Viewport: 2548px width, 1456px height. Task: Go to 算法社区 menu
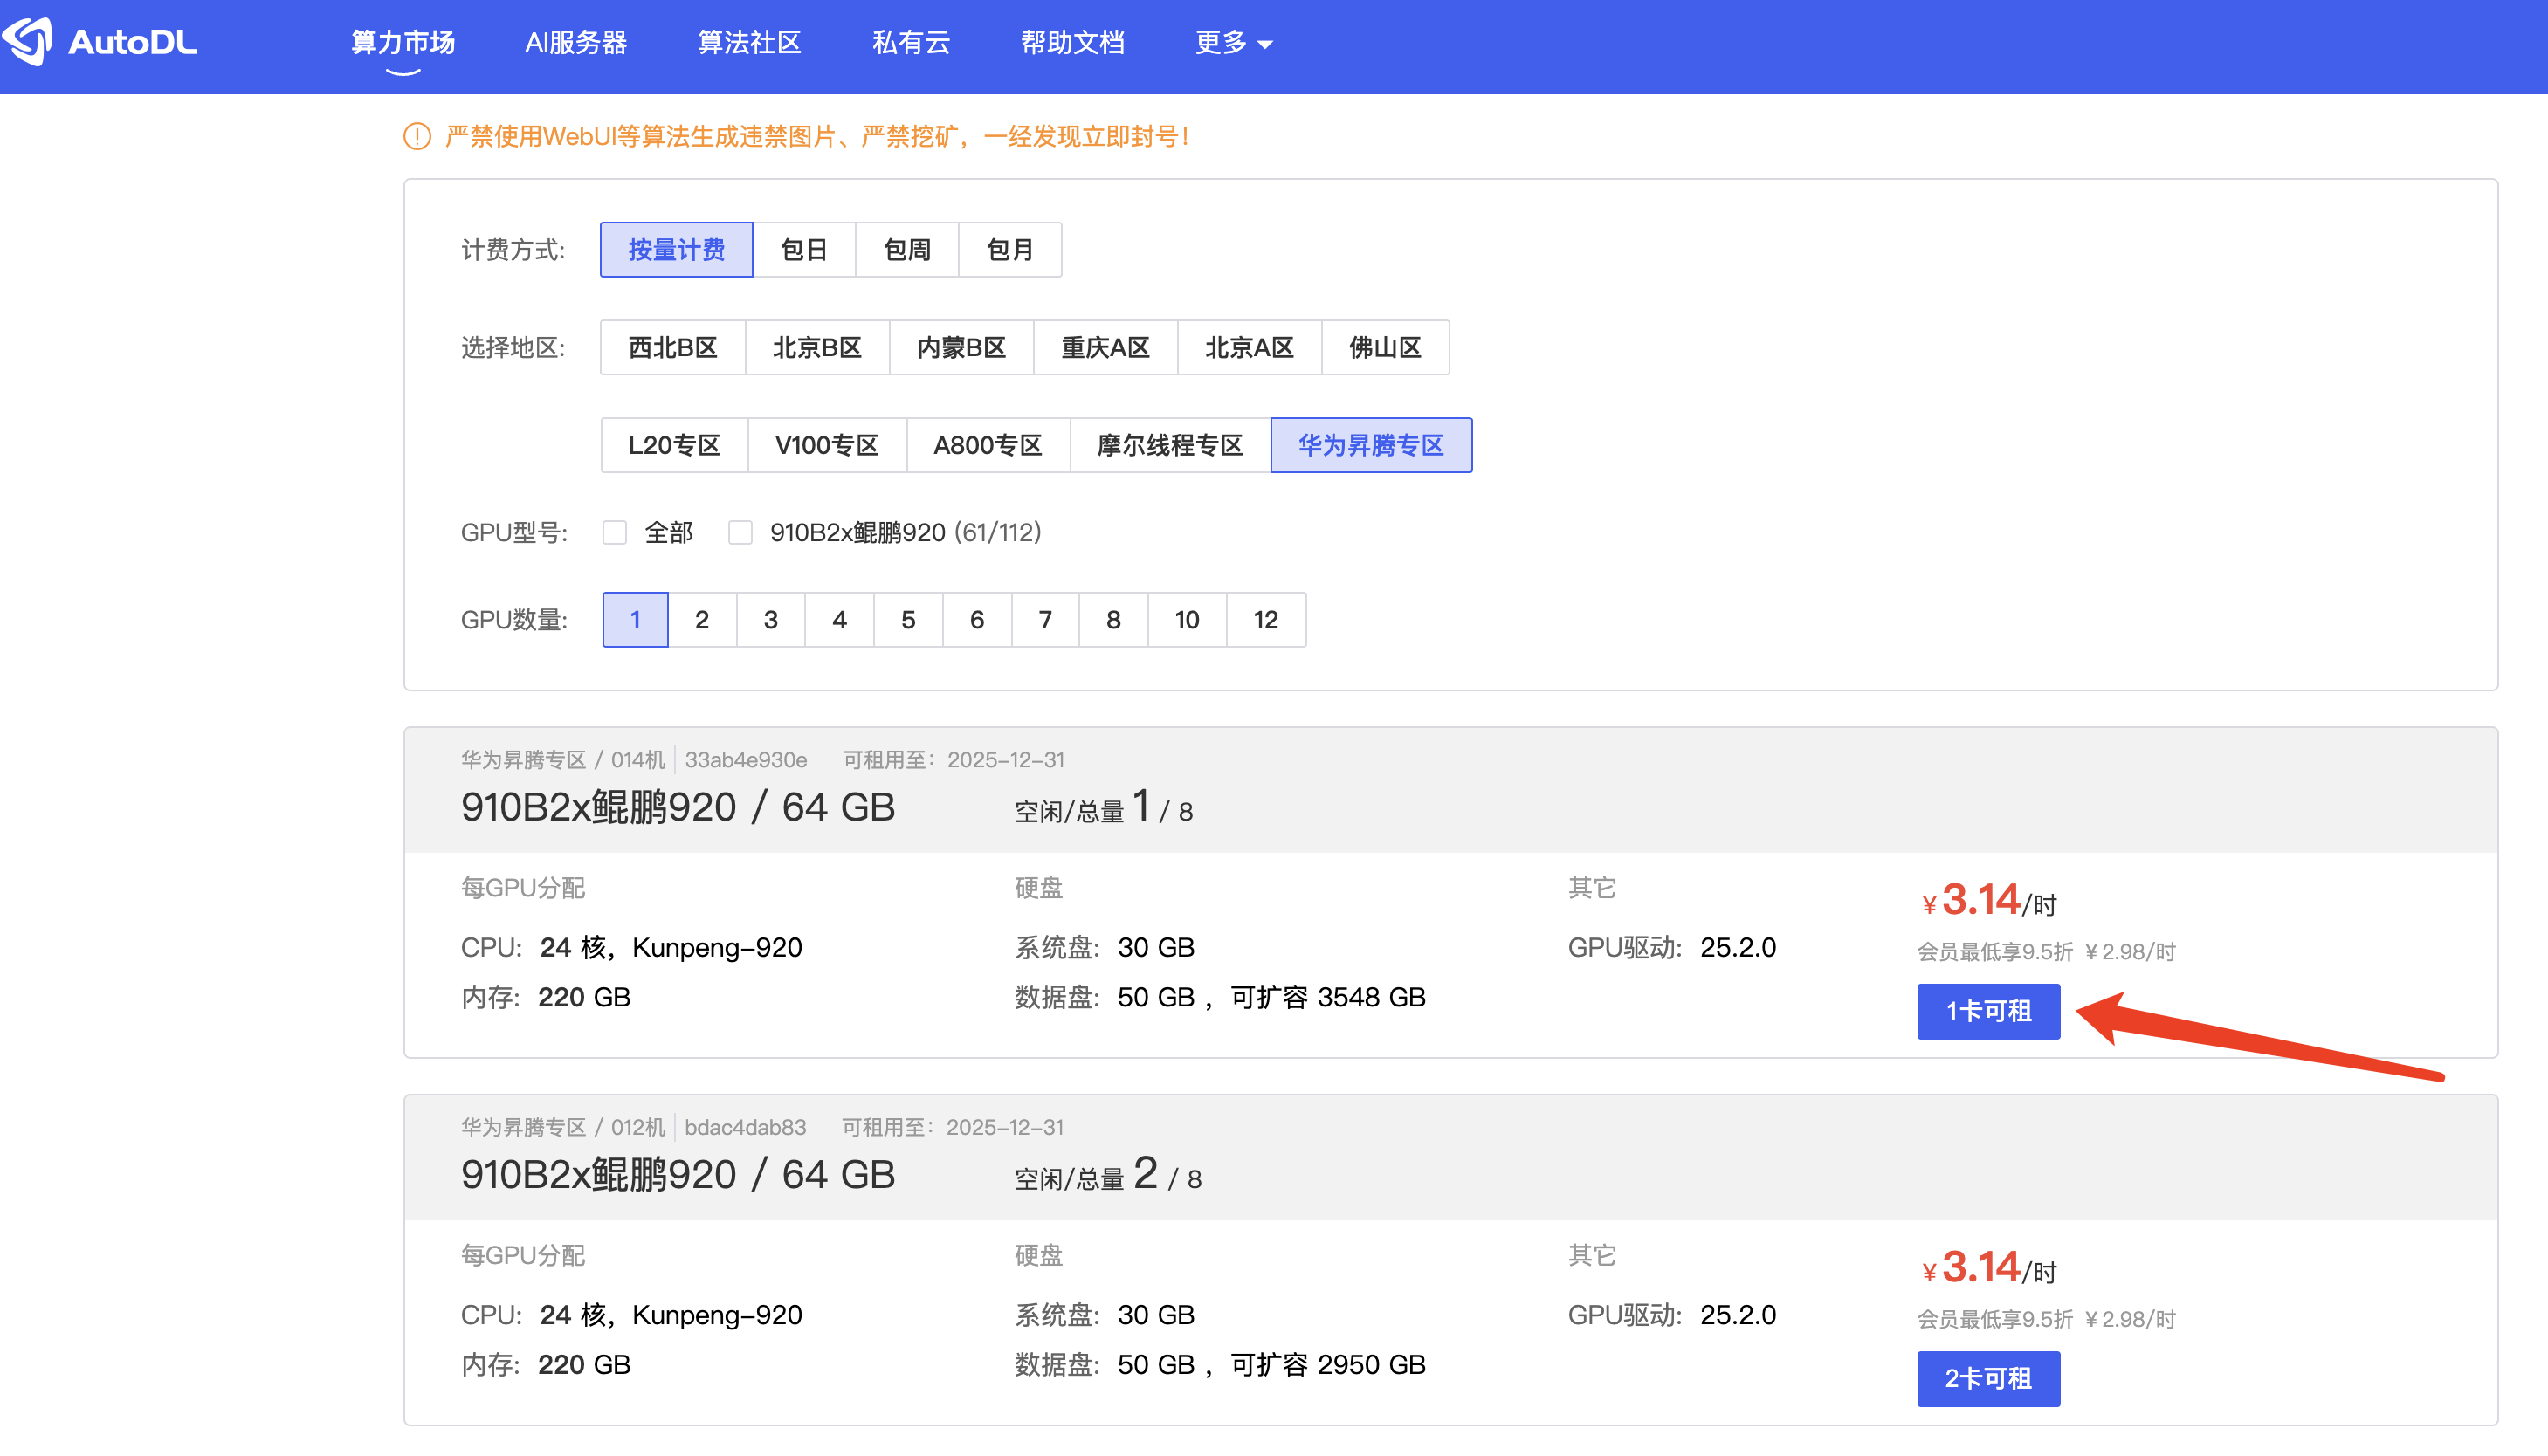coord(749,43)
